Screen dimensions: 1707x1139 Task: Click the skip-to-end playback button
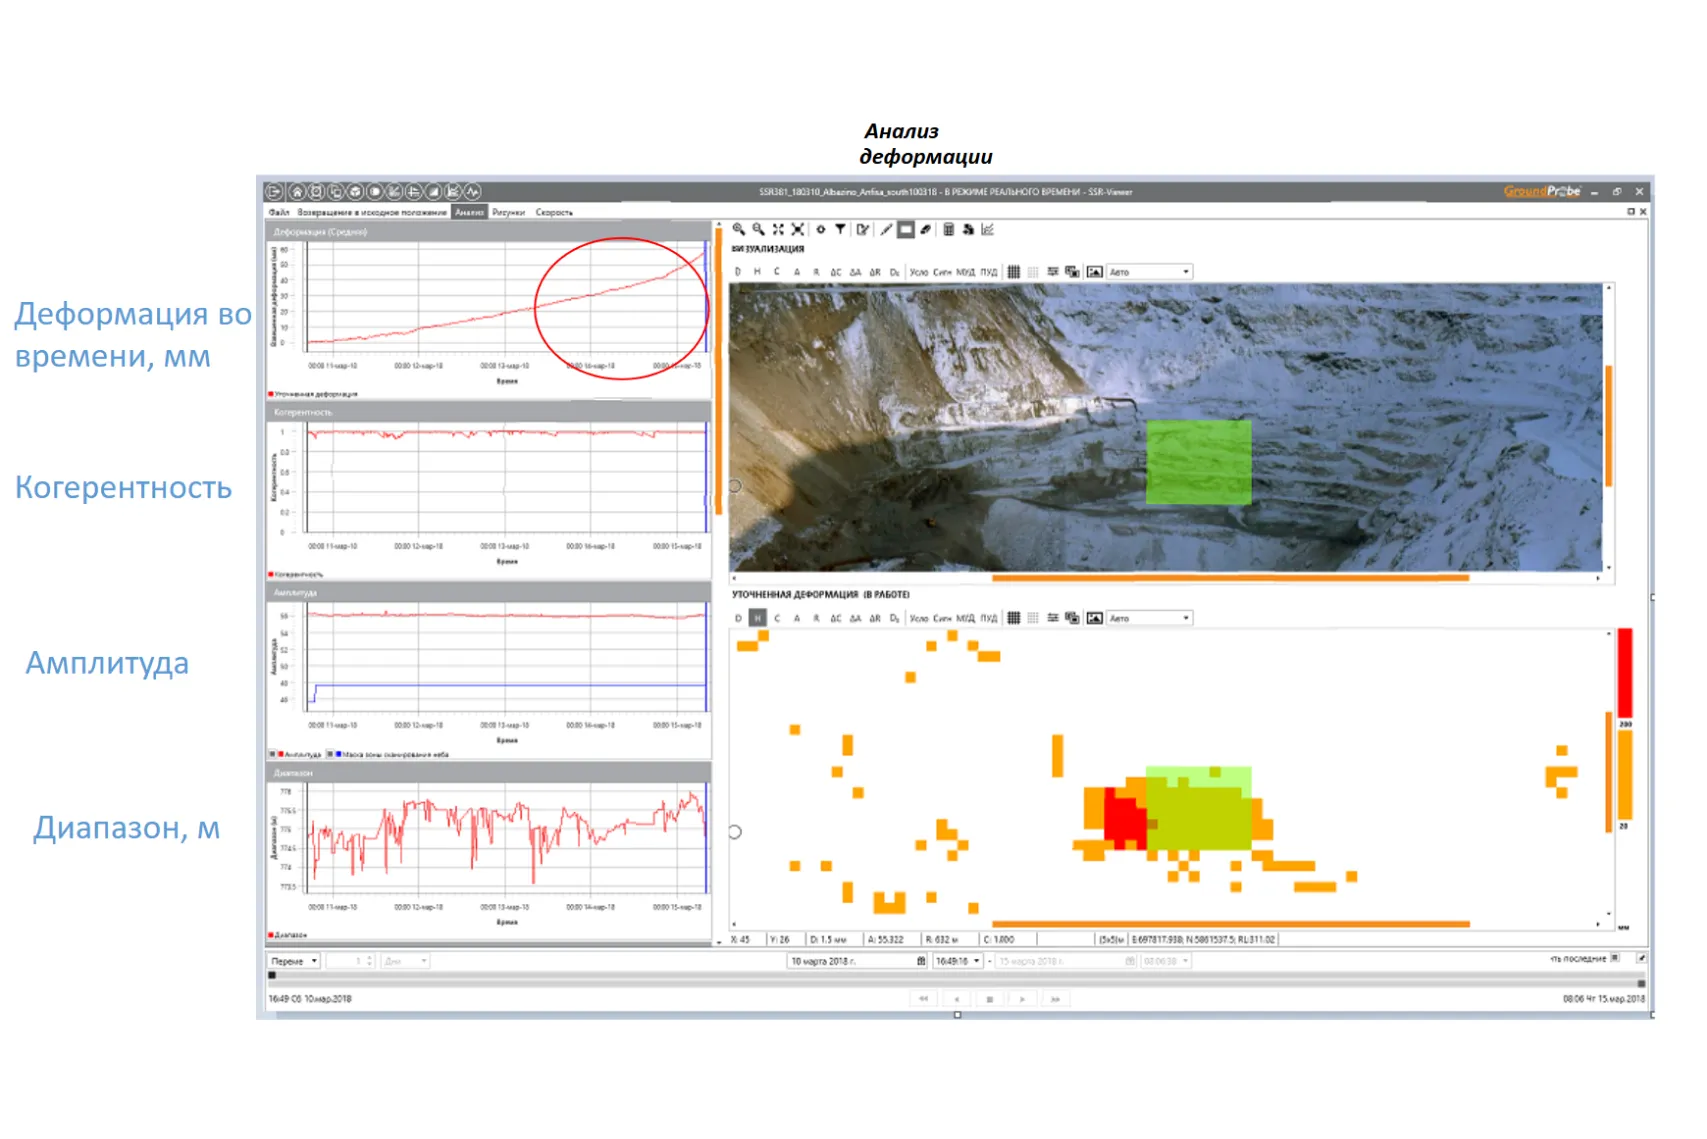pyautogui.click(x=1055, y=999)
